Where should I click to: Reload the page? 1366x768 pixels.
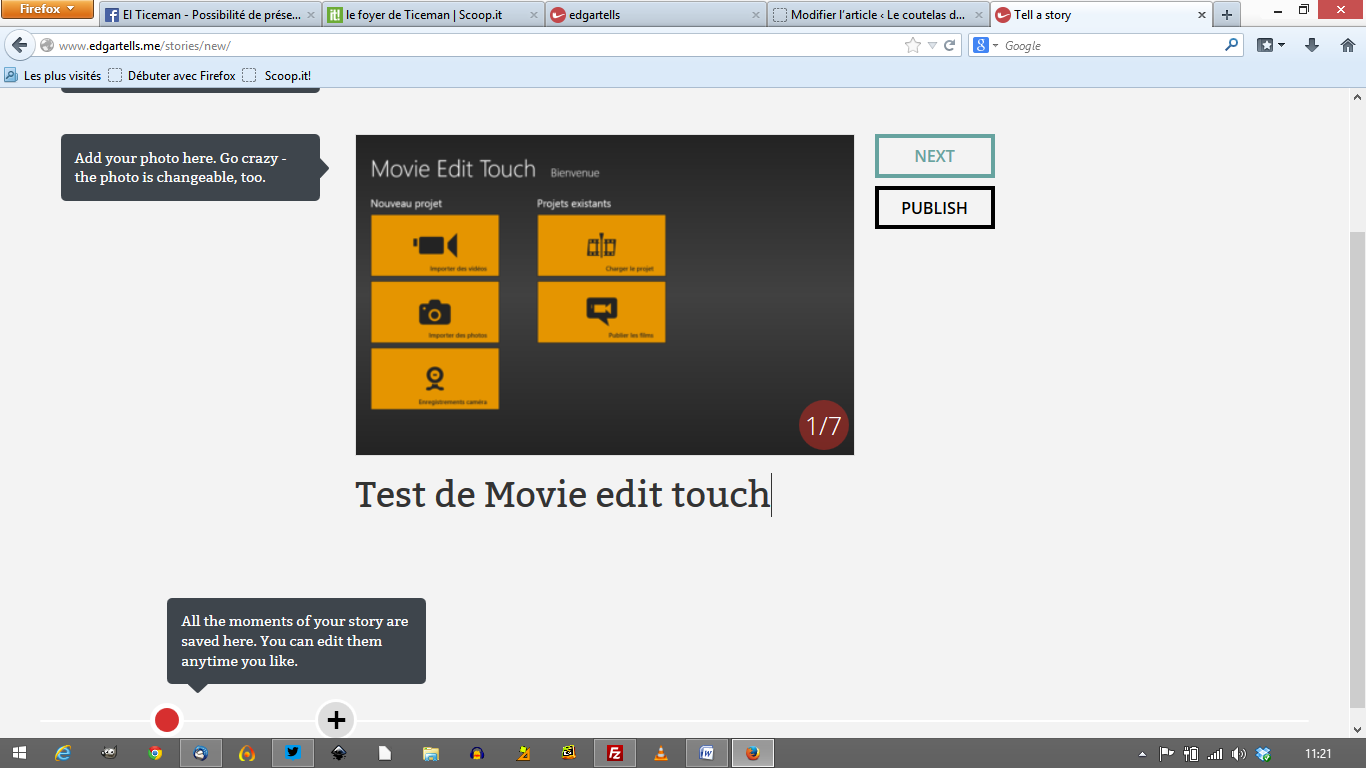point(950,45)
